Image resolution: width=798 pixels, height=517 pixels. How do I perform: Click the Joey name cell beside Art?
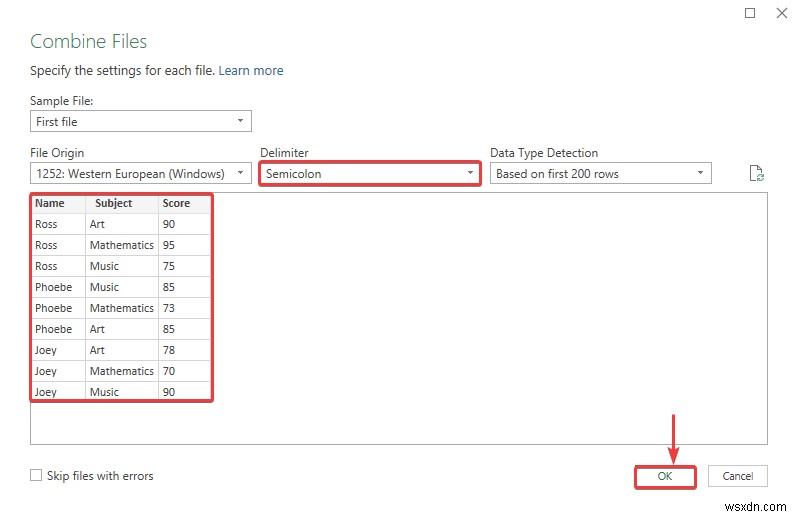tap(58, 350)
